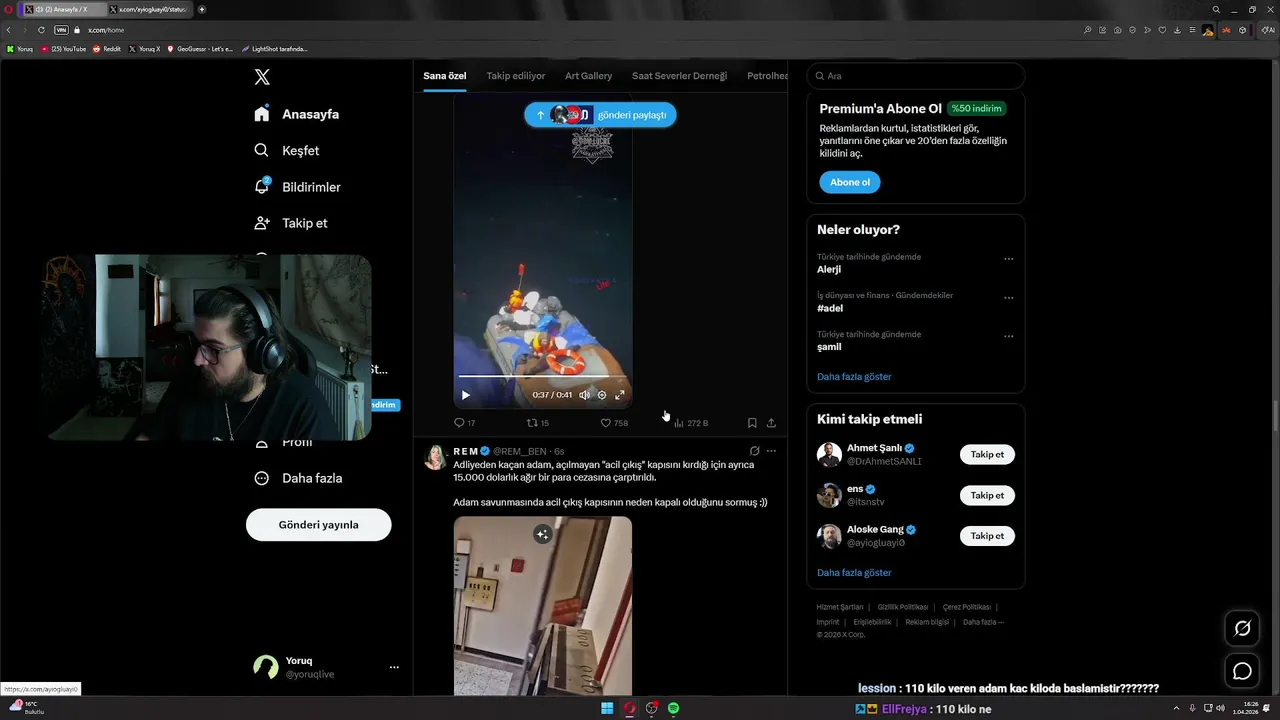Select the Sana özel tab

click(445, 76)
